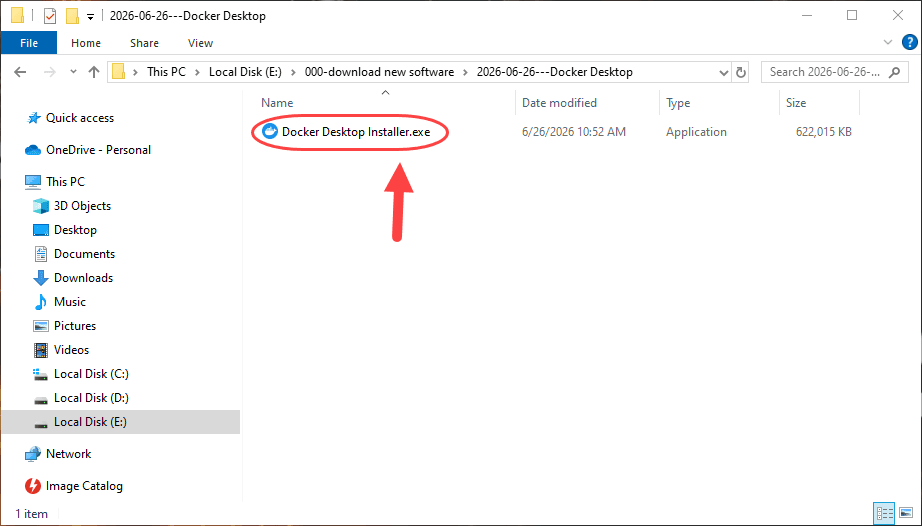The image size is (922, 526).
Task: Open the Music folder in sidebar
Action: 70,302
